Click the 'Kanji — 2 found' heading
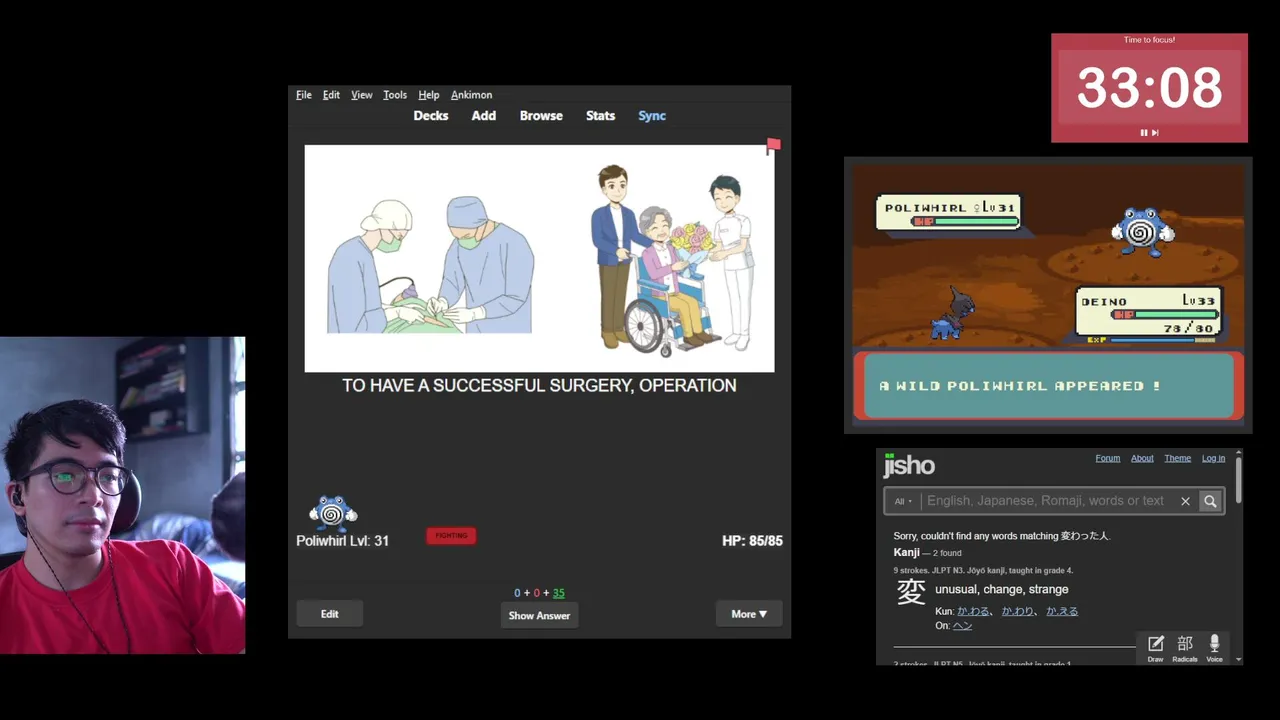Viewport: 1280px width, 720px height. pyautogui.click(x=927, y=552)
